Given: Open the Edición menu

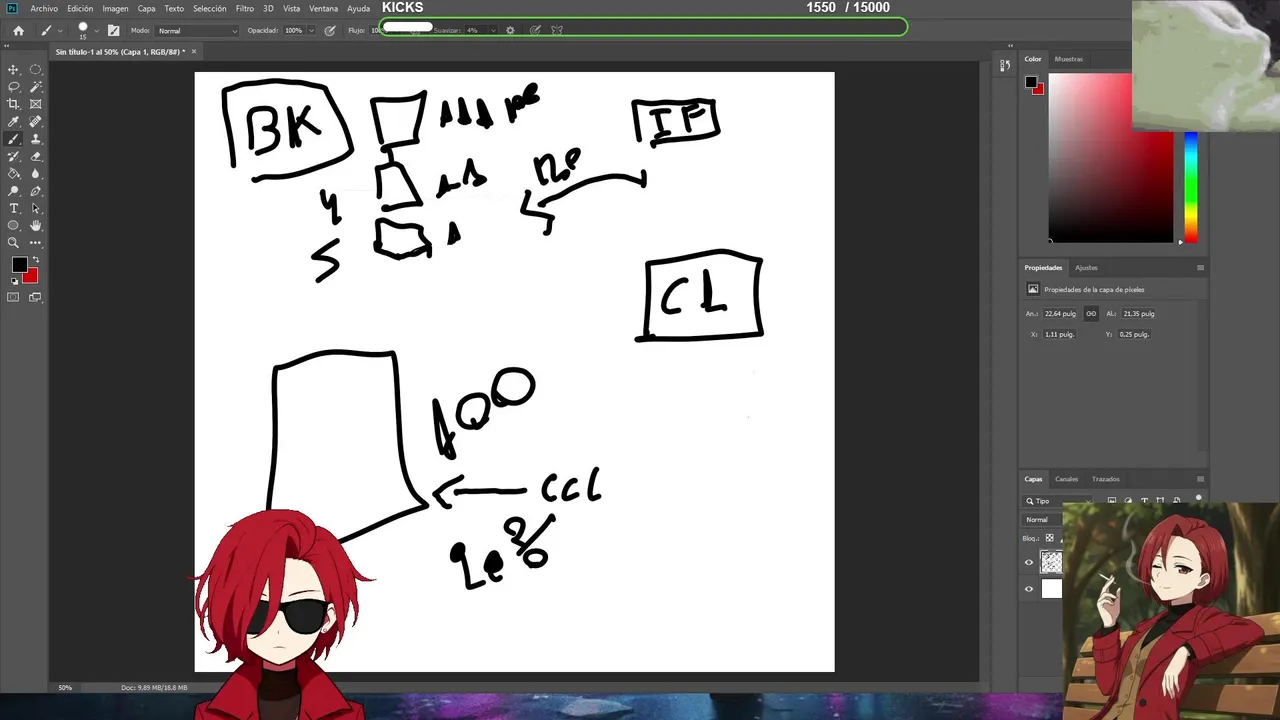Looking at the screenshot, I should coord(80,8).
